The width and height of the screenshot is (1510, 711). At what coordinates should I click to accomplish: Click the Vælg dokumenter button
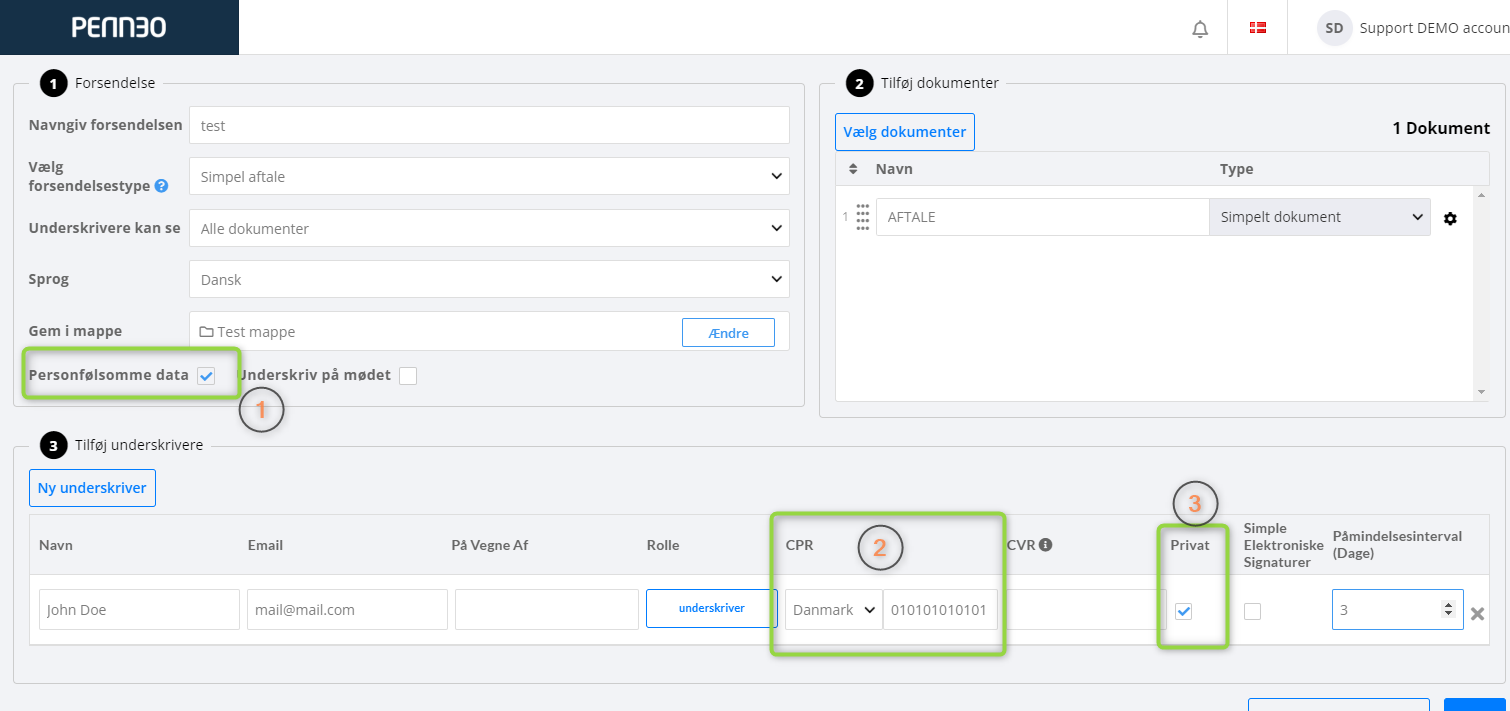click(905, 132)
